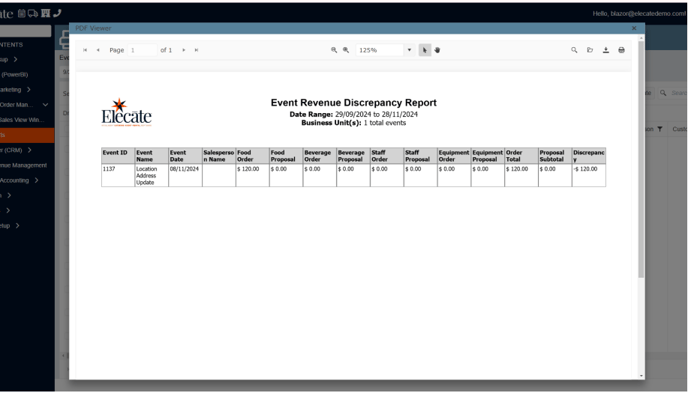Open the 125% zoom level dropdown
The image size is (688, 393).
(x=409, y=50)
